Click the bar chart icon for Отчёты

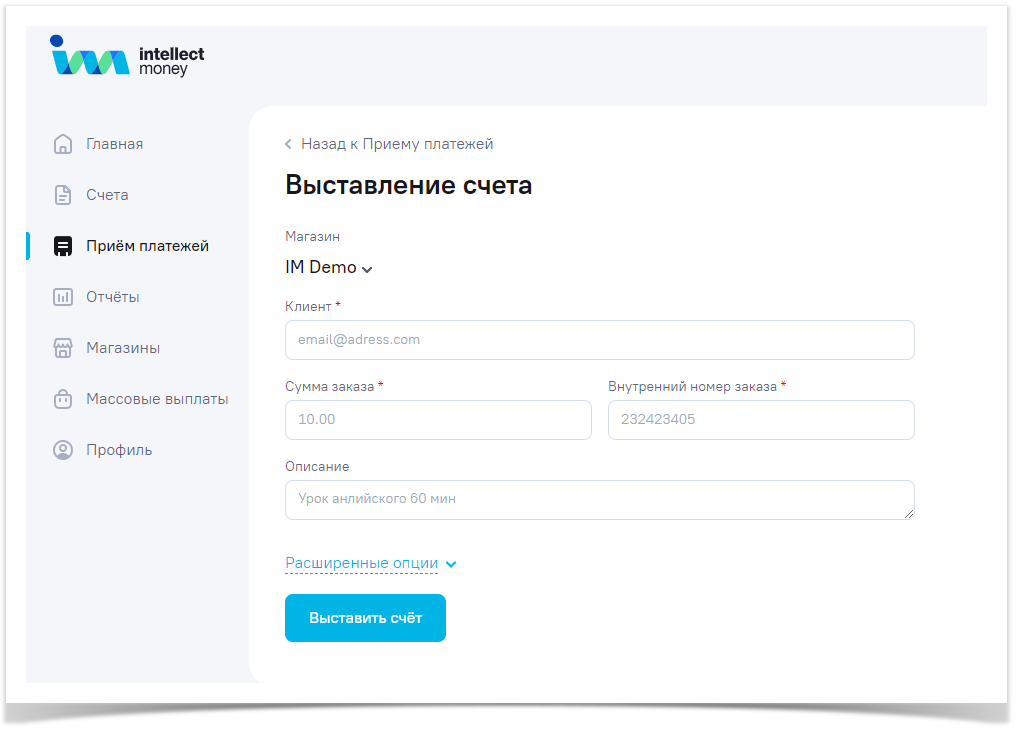pos(63,297)
